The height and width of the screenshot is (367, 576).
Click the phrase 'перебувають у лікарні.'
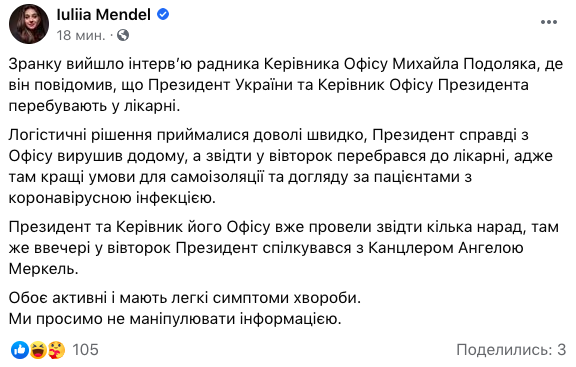(94, 107)
